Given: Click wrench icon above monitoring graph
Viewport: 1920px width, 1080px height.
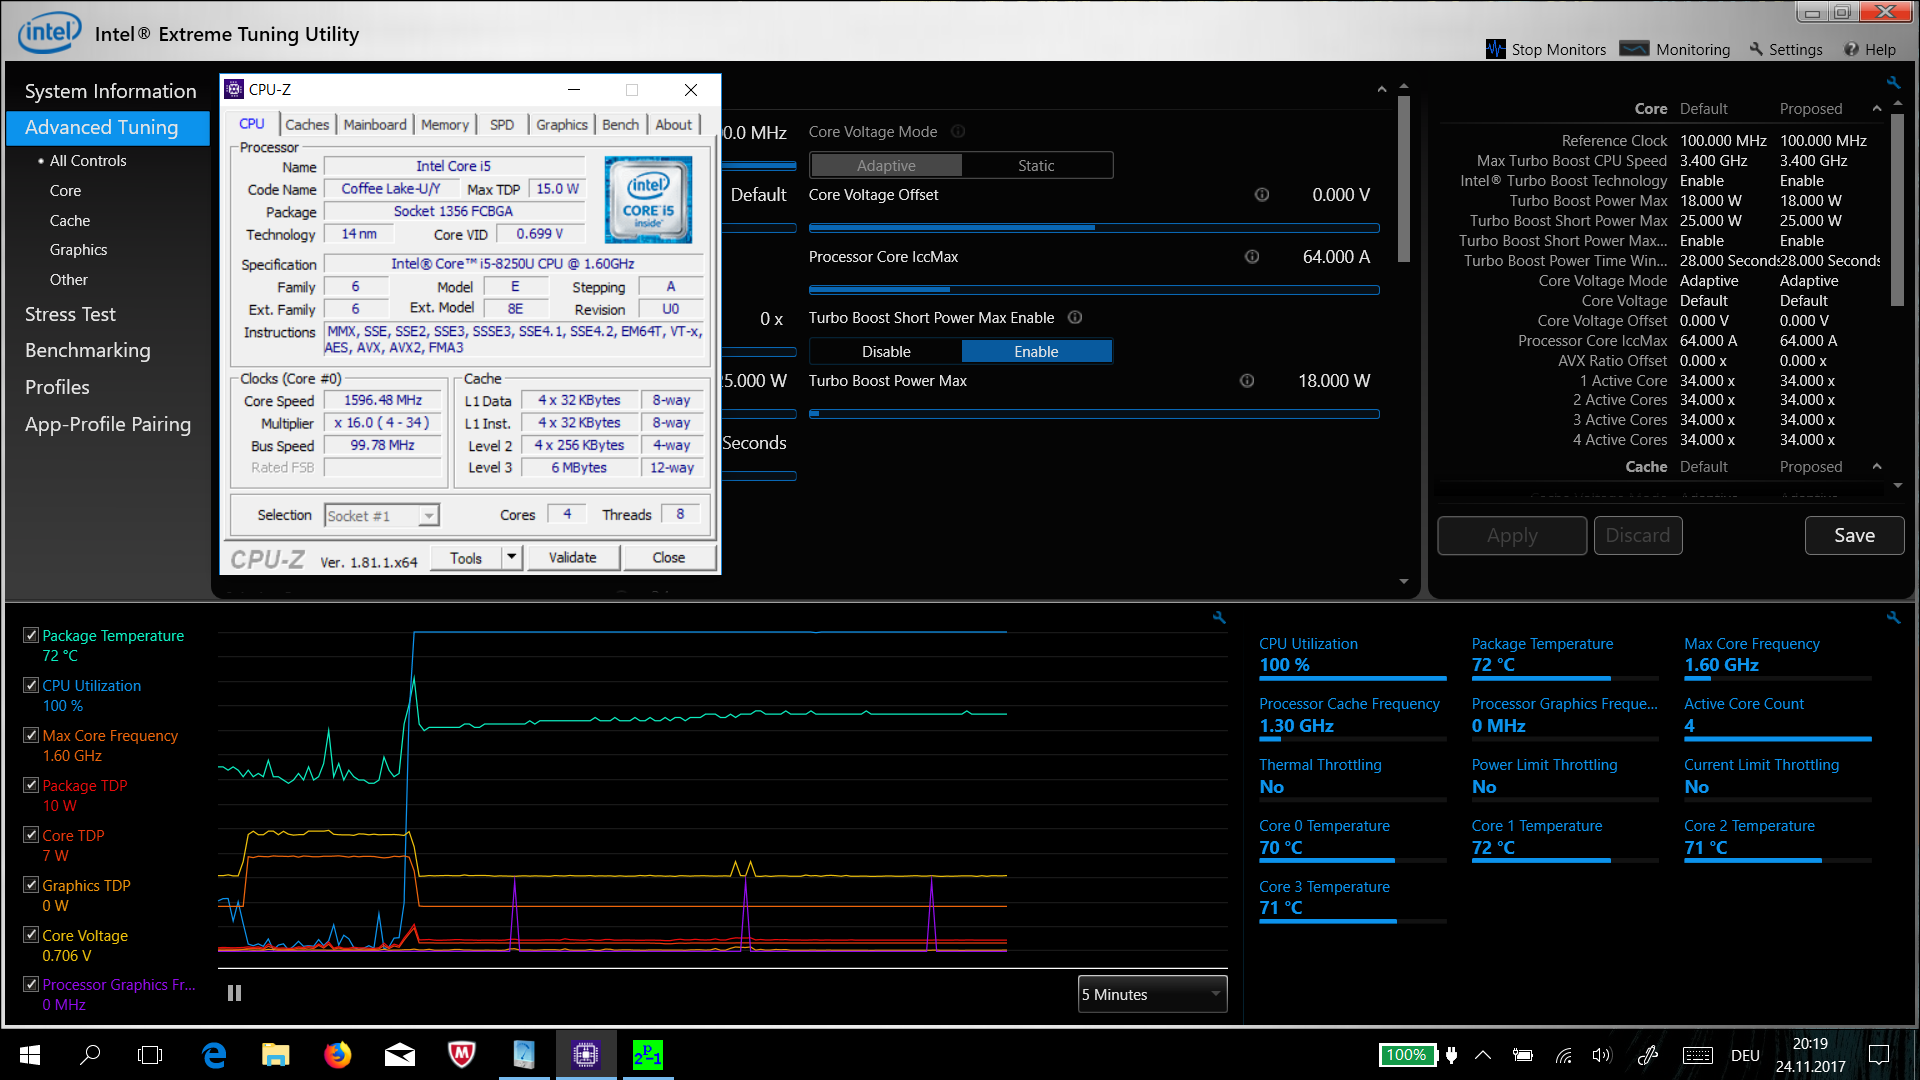Looking at the screenshot, I should (1219, 618).
